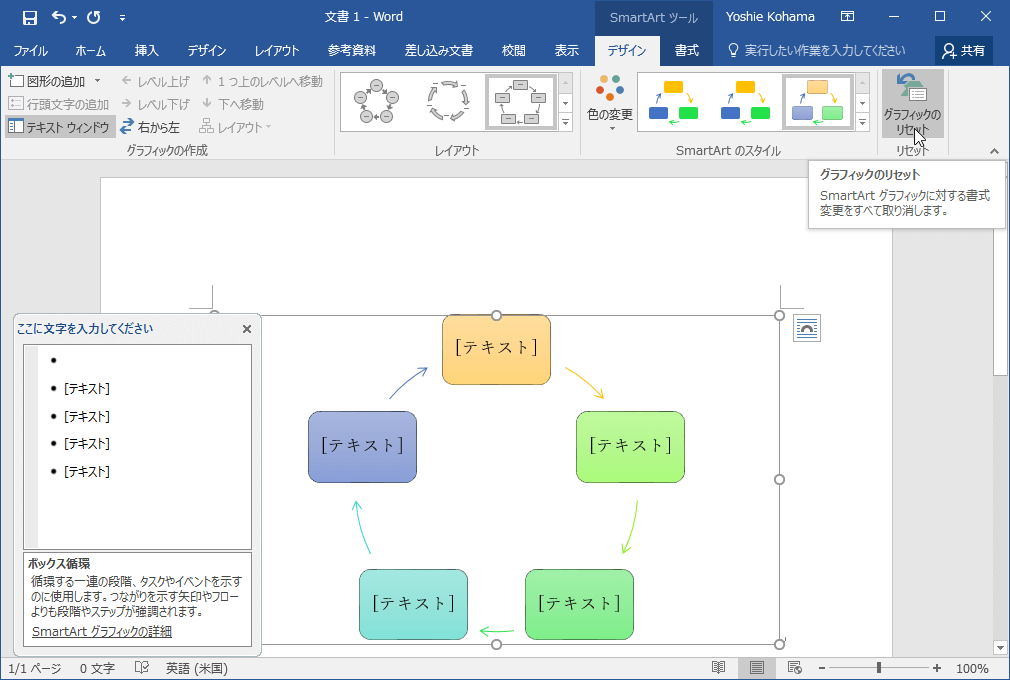Expand the 図形の追加 dropdown arrow
The image size is (1010, 680).
point(98,81)
